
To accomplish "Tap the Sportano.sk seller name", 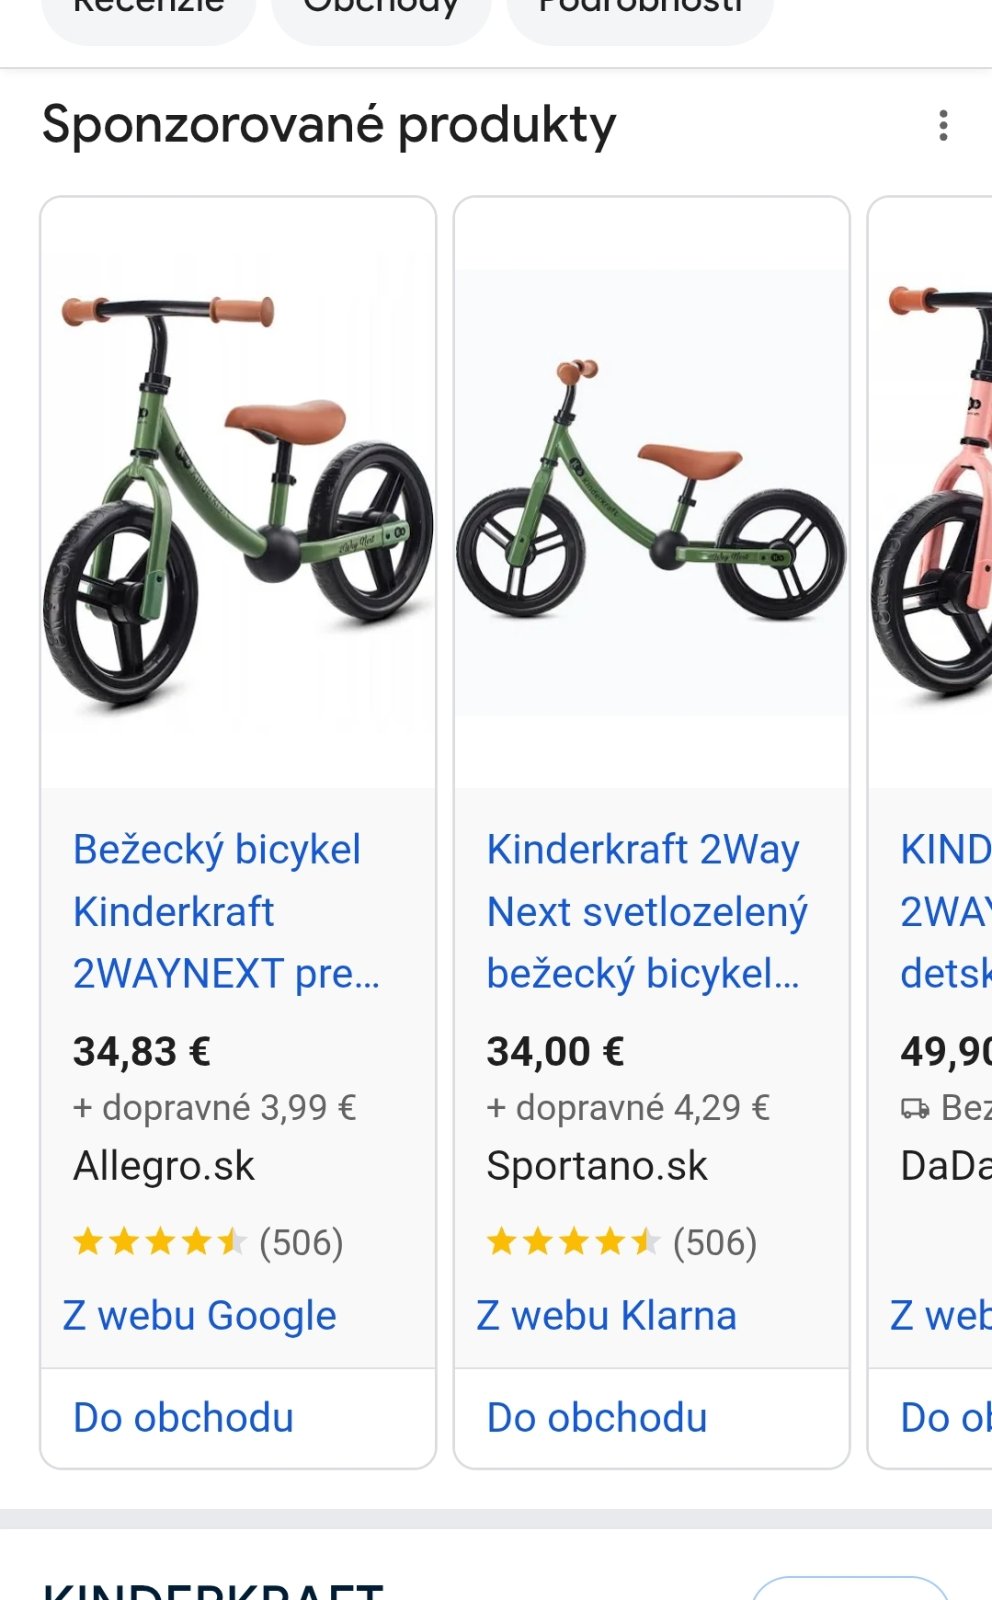I will point(597,1166).
